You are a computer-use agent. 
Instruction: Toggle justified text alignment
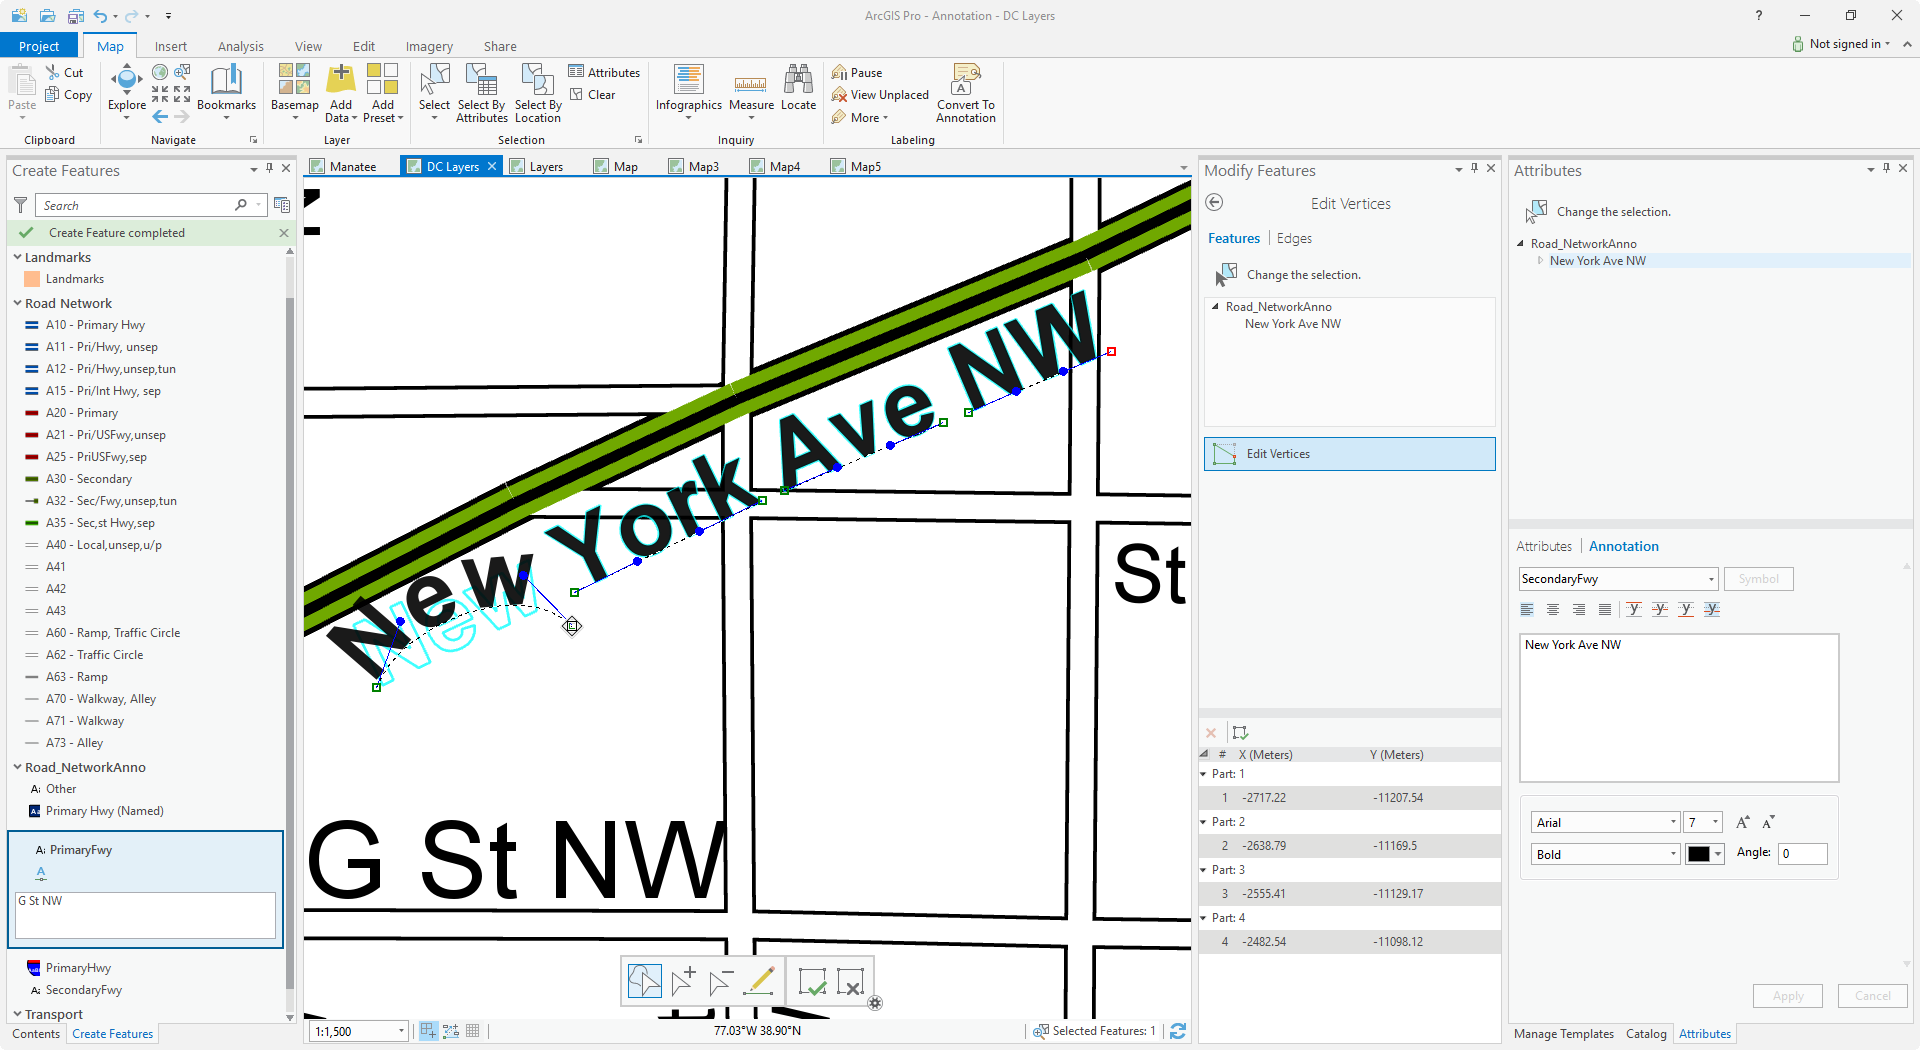pos(1605,609)
